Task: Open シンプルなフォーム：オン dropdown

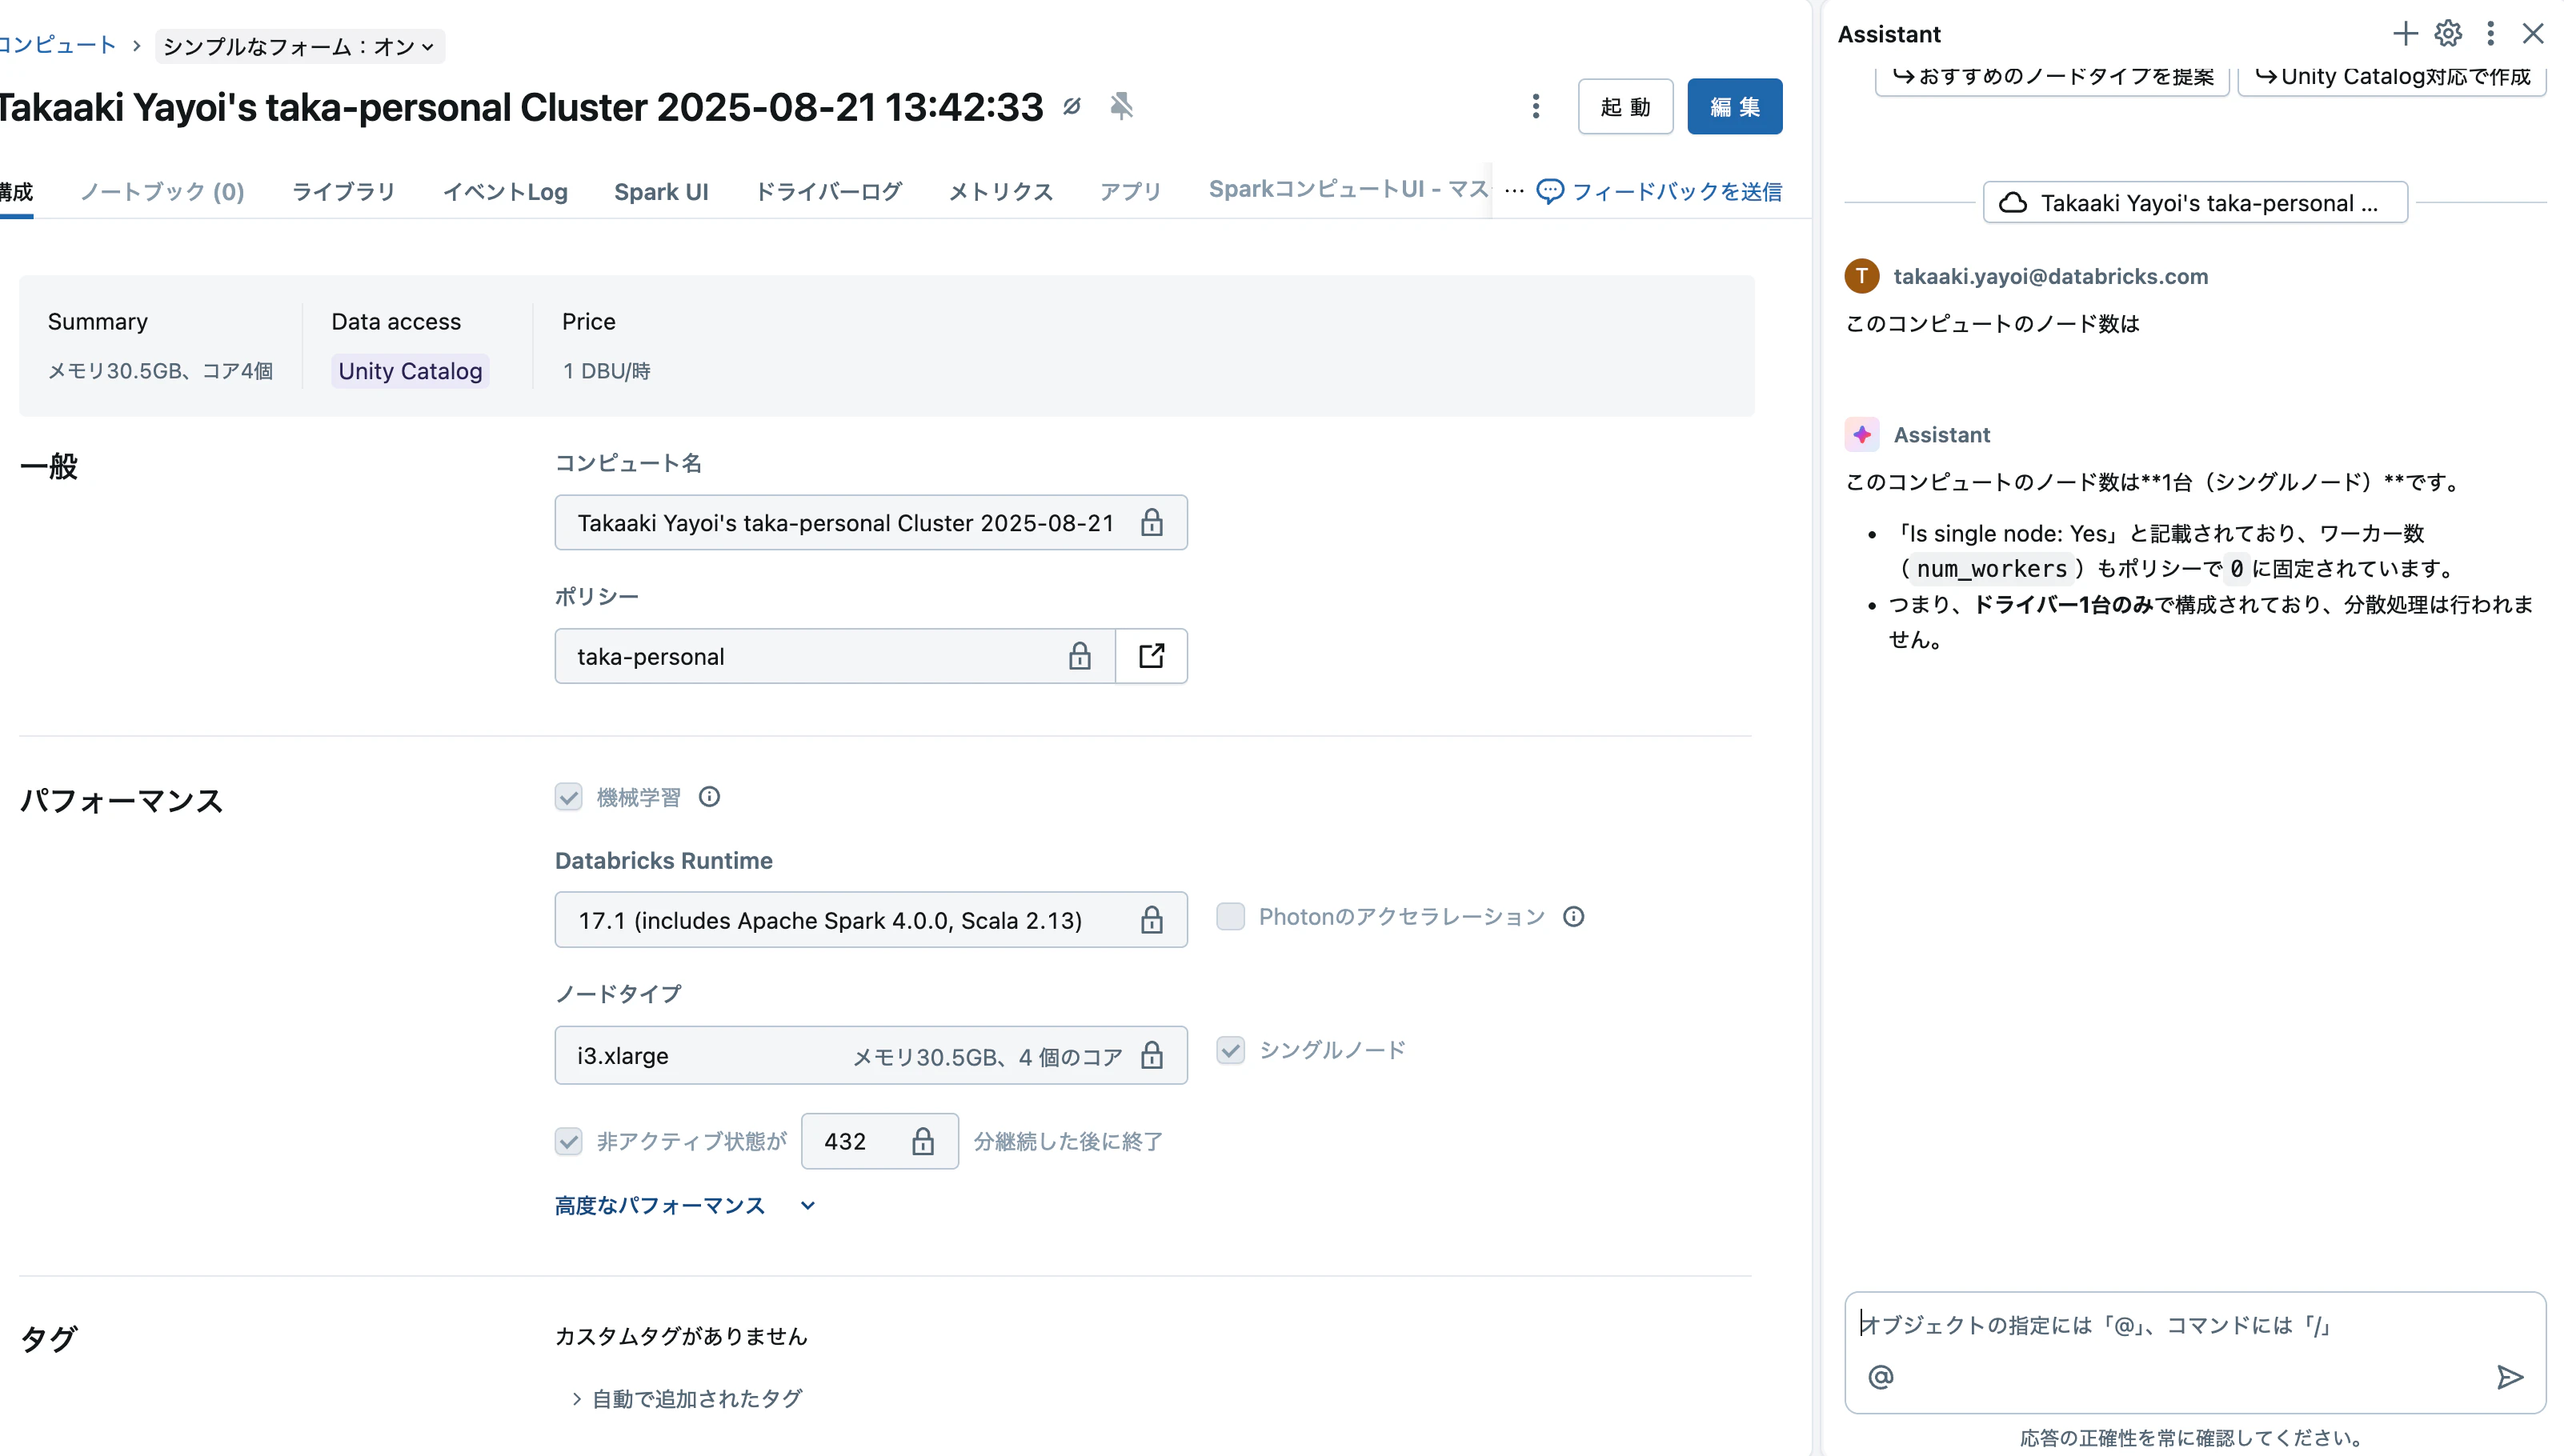Action: 299,46
